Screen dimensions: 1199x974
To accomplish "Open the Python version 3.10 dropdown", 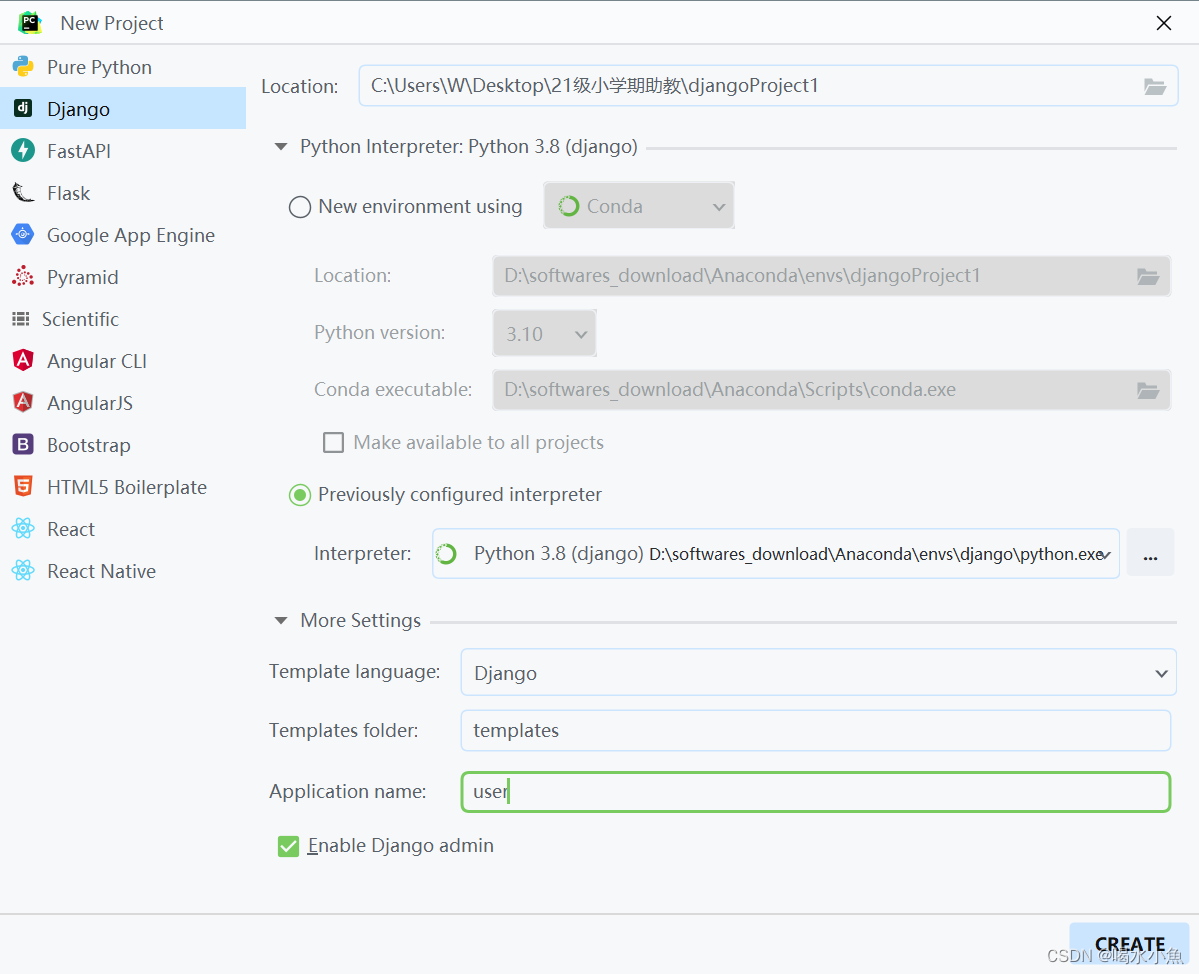I will [544, 333].
